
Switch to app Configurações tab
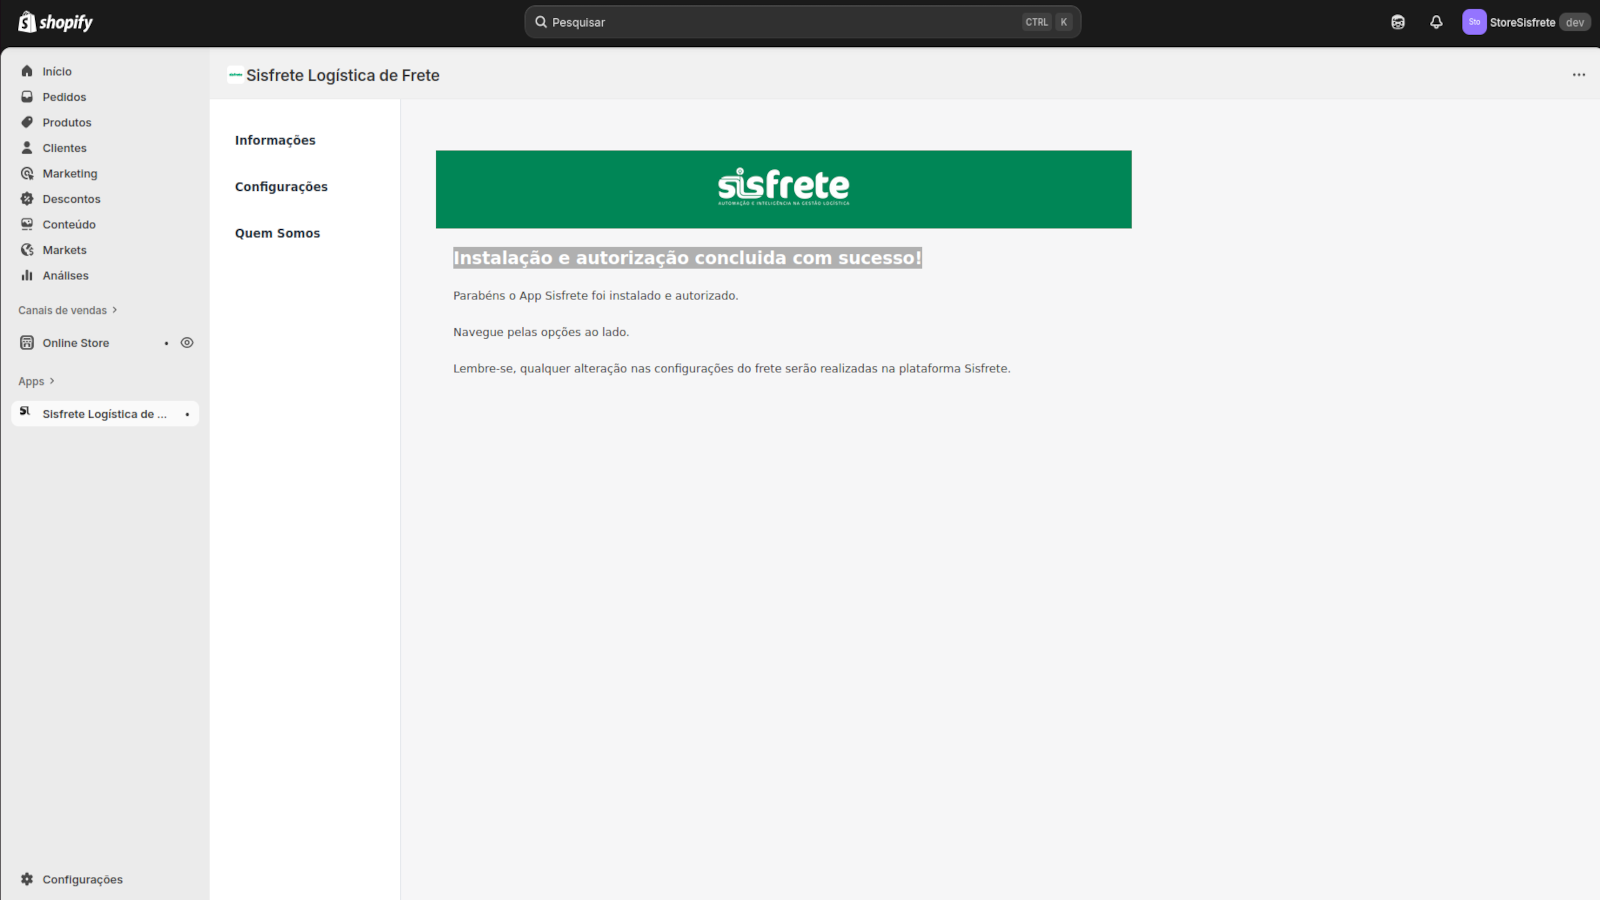pyautogui.click(x=281, y=187)
